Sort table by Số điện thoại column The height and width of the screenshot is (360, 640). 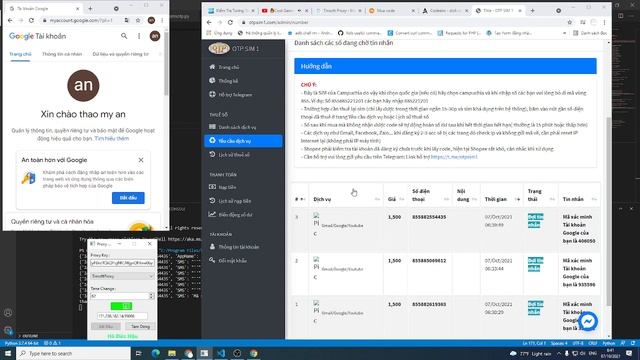430,195
